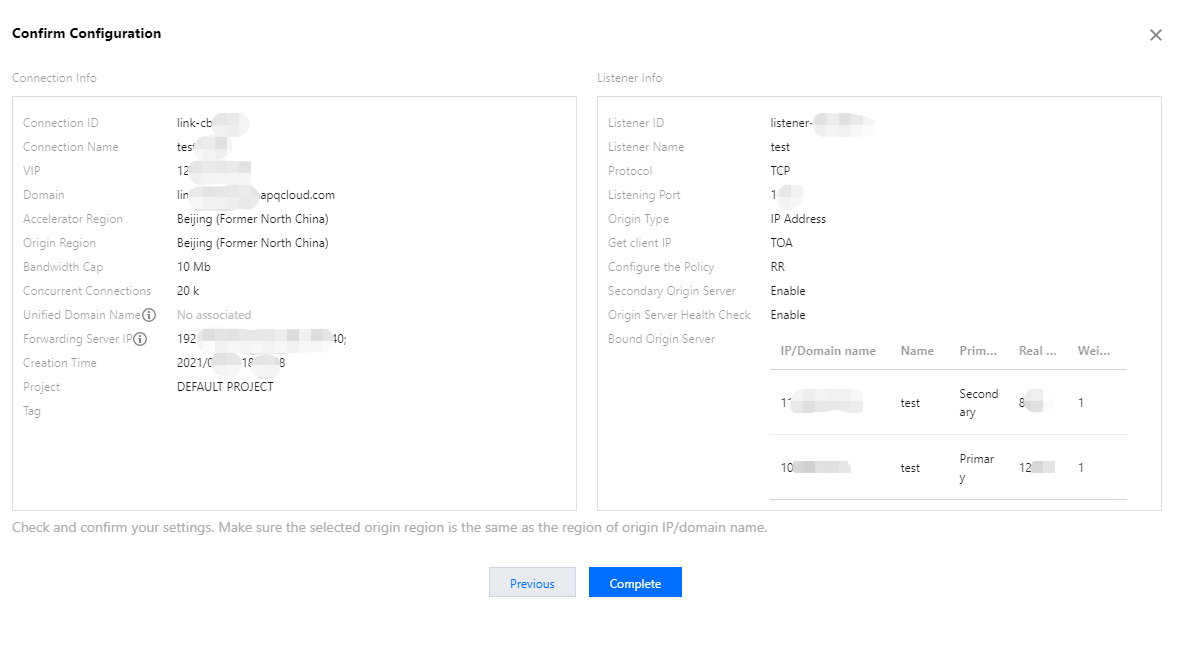Click the truncated Primary/Secondary column header

click(x=978, y=351)
